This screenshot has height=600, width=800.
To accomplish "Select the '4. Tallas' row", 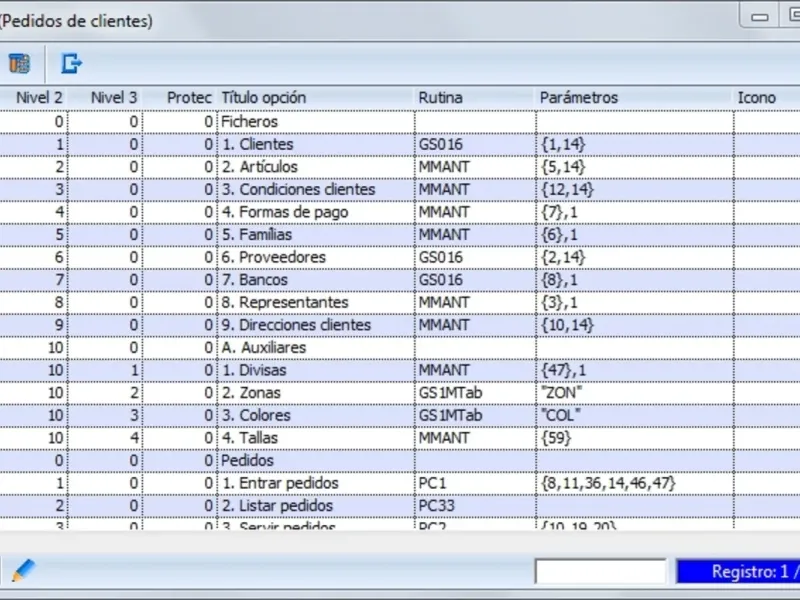I will tap(400, 438).
